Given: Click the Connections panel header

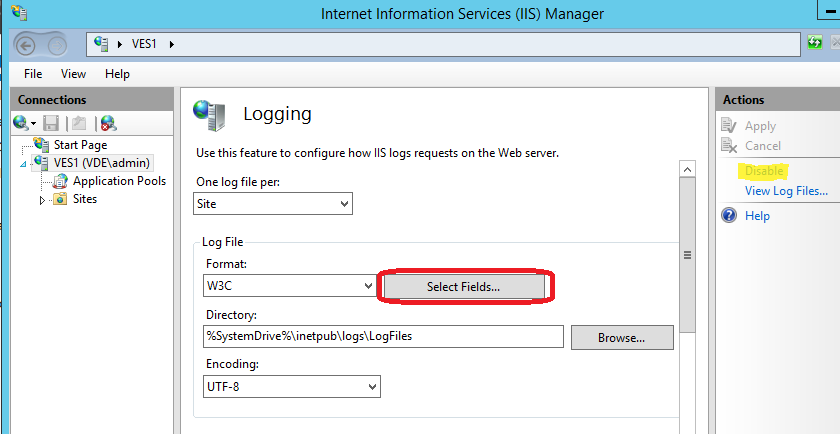Looking at the screenshot, I should (x=92, y=100).
